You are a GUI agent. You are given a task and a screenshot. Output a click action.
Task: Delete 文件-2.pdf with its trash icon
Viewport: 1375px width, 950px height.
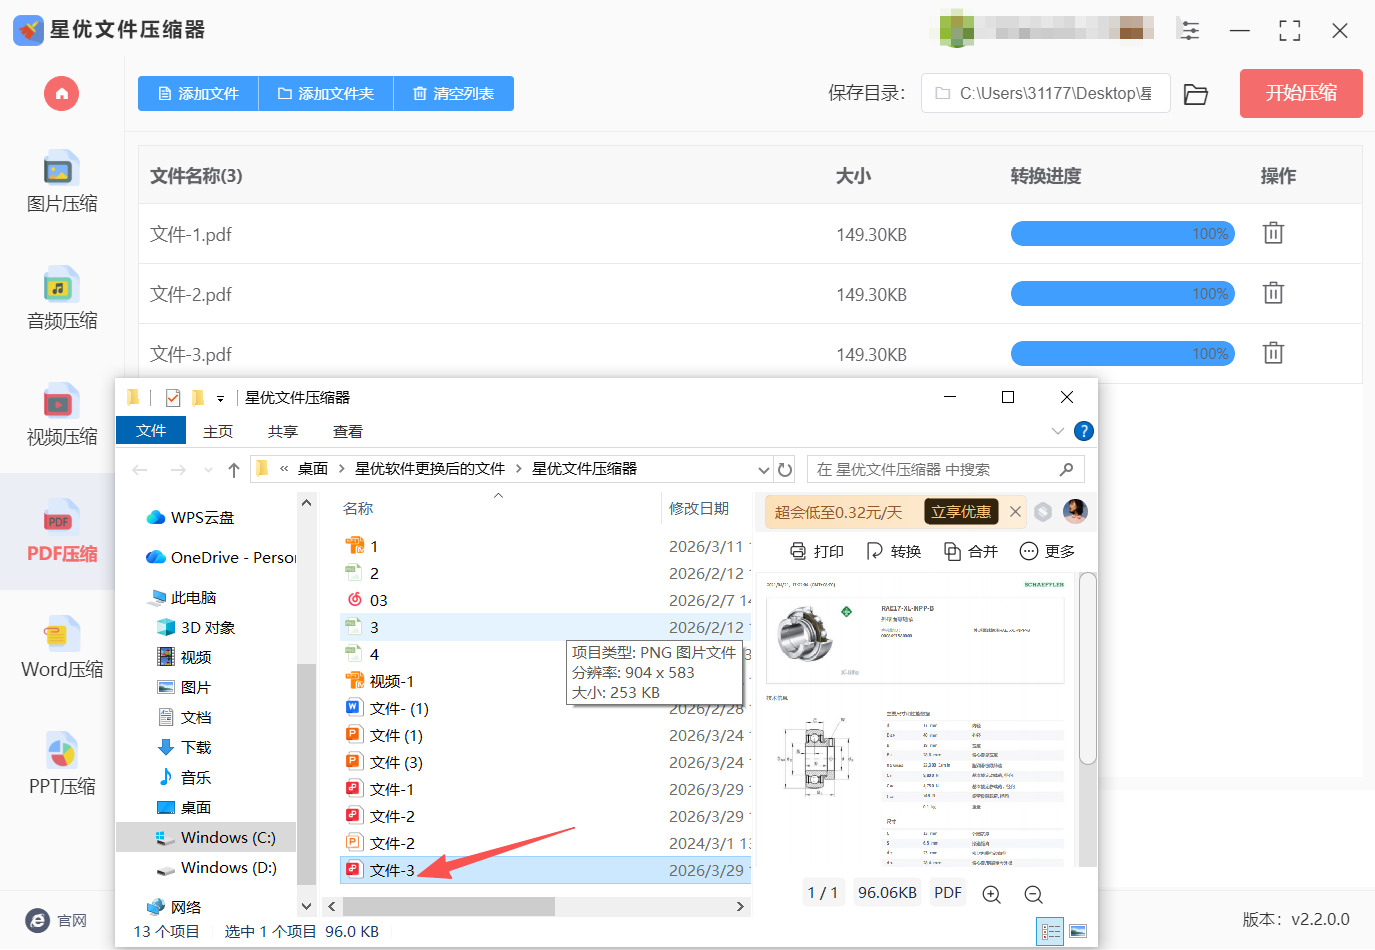1273,293
